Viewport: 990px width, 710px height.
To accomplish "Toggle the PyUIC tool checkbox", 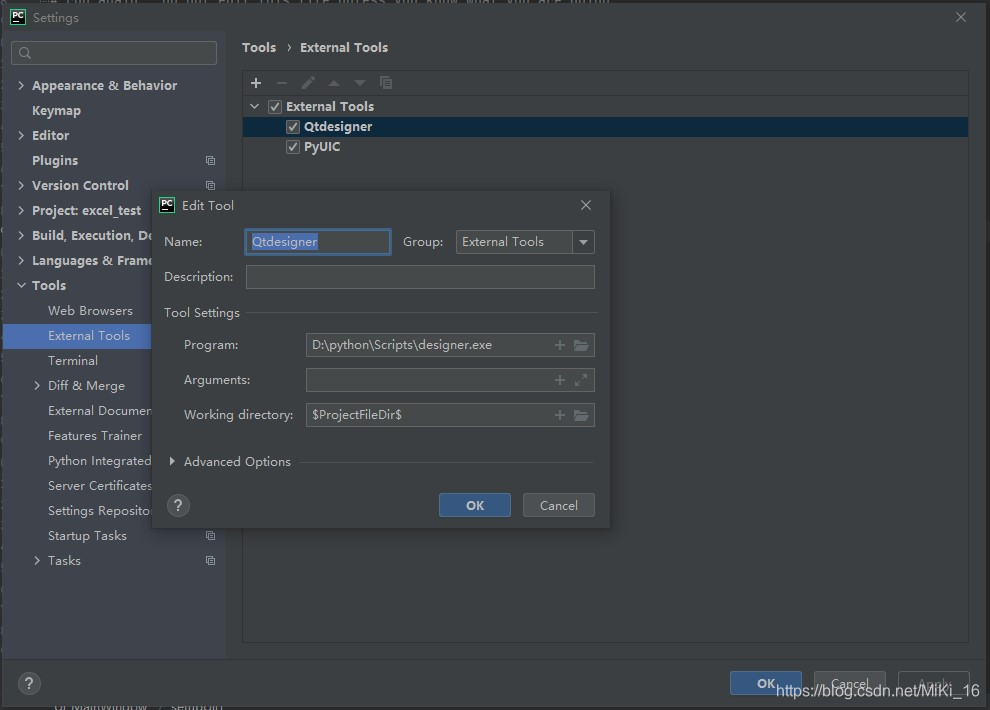I will [292, 147].
